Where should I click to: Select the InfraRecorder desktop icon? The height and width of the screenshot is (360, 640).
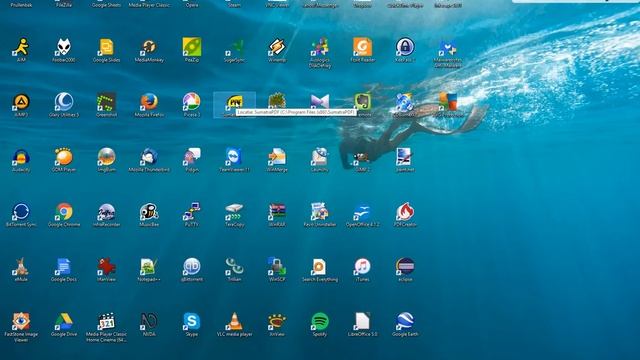107,212
